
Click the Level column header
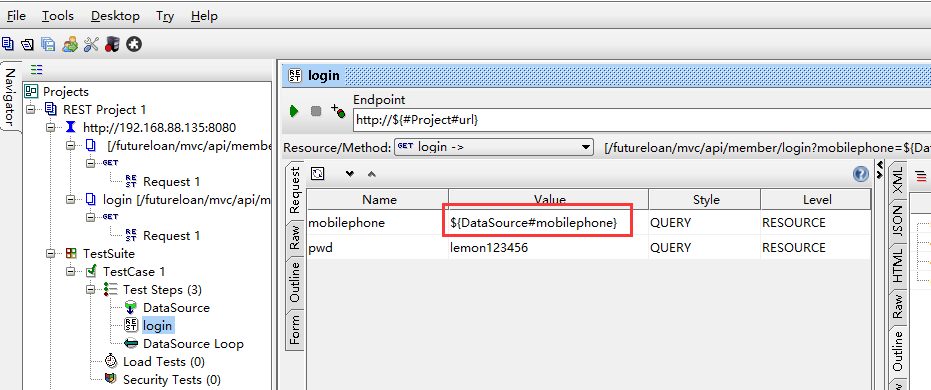pyautogui.click(x=815, y=199)
